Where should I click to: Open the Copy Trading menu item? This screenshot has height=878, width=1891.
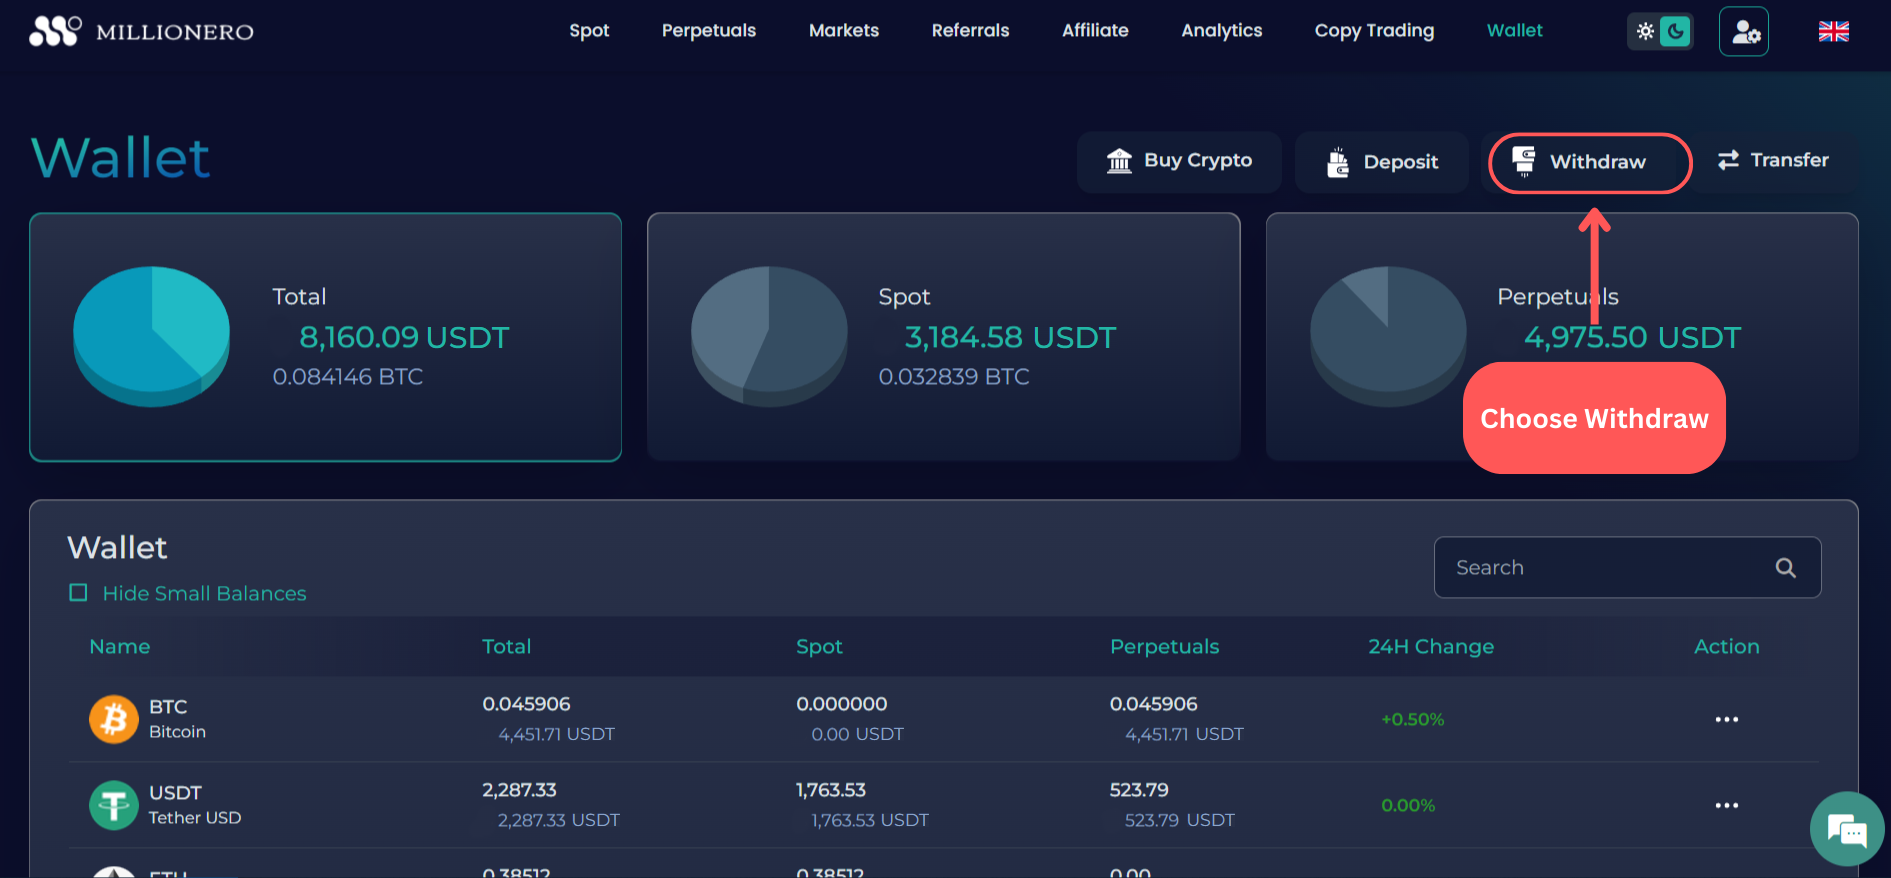coord(1374,31)
